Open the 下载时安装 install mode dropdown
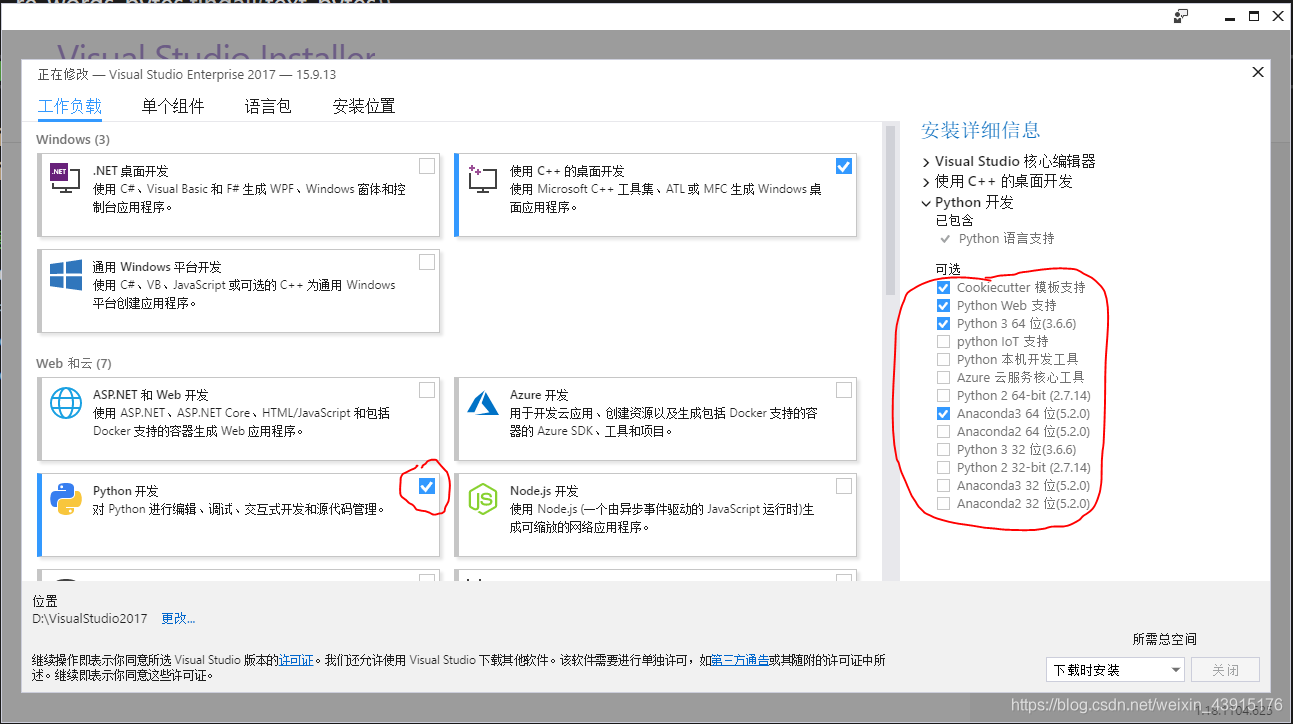Viewport: 1293px width, 724px height. [x=1115, y=670]
